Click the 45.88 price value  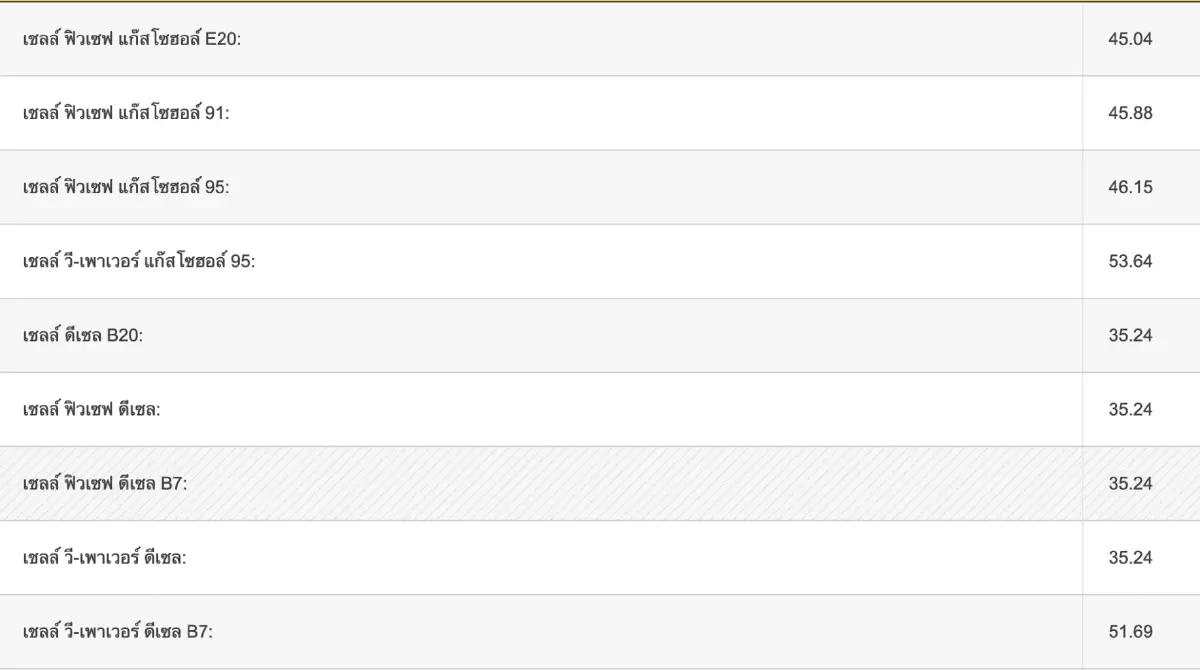click(1130, 113)
